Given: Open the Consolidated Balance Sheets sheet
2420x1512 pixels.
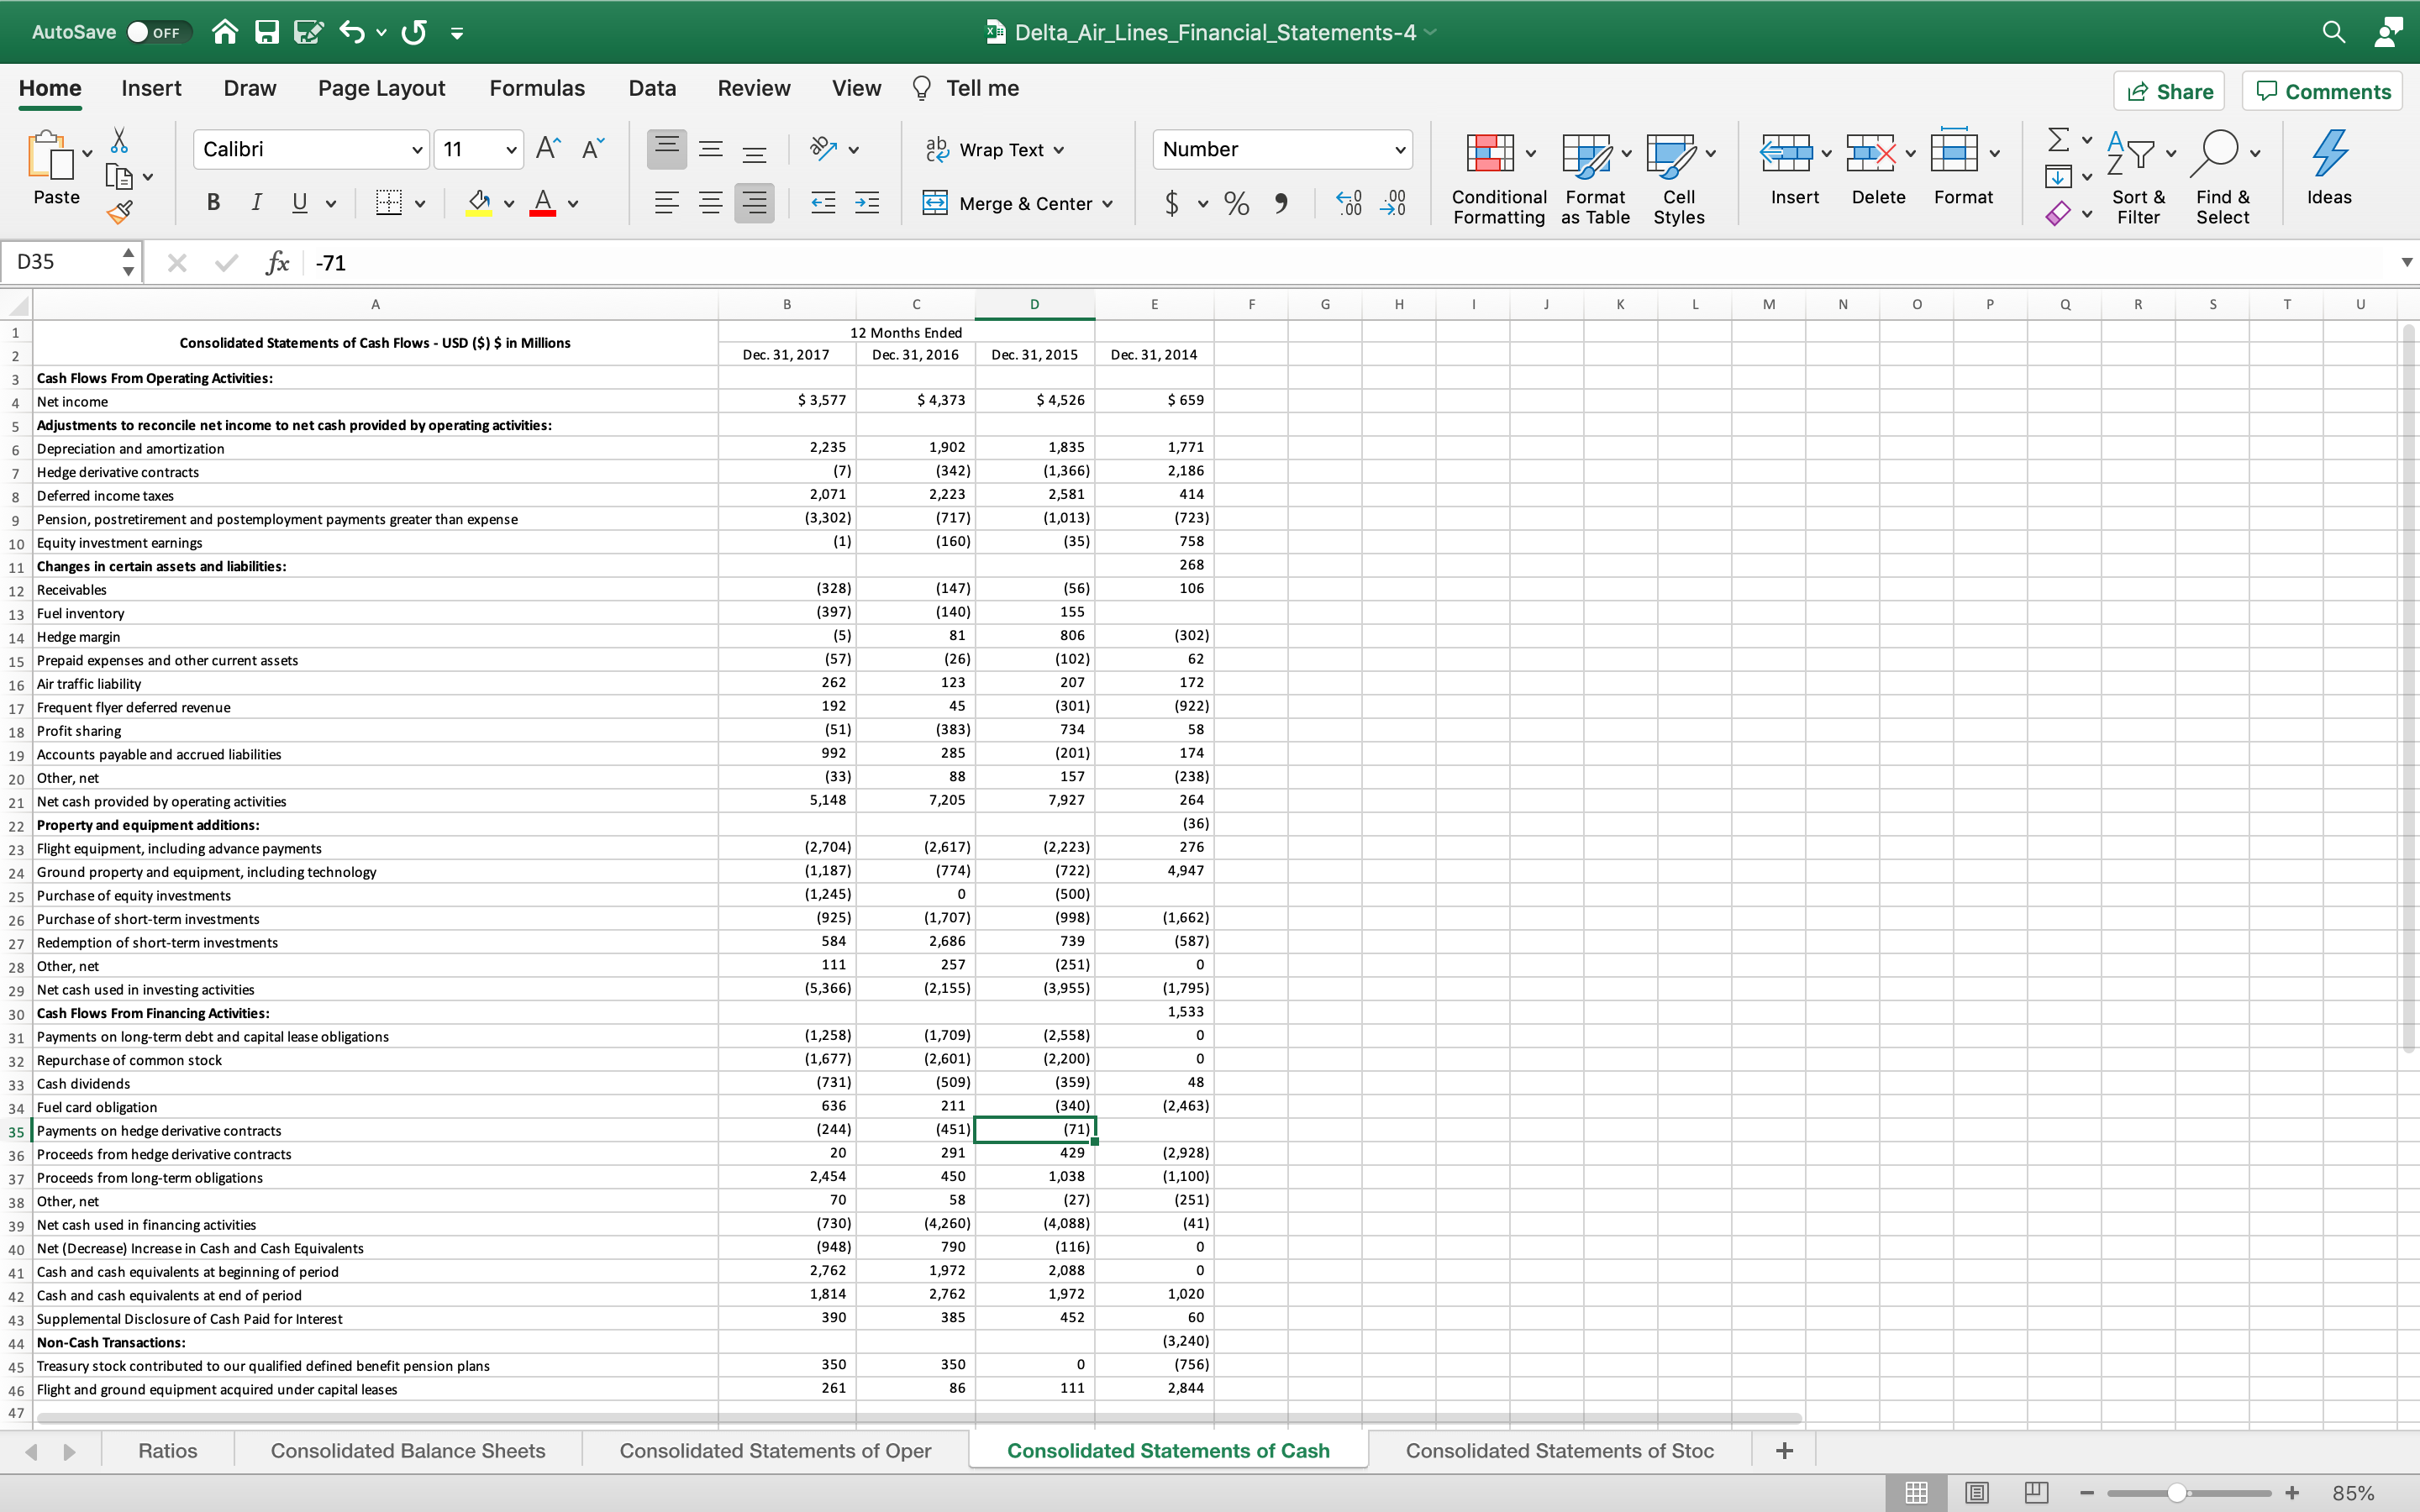Looking at the screenshot, I should tap(405, 1449).
